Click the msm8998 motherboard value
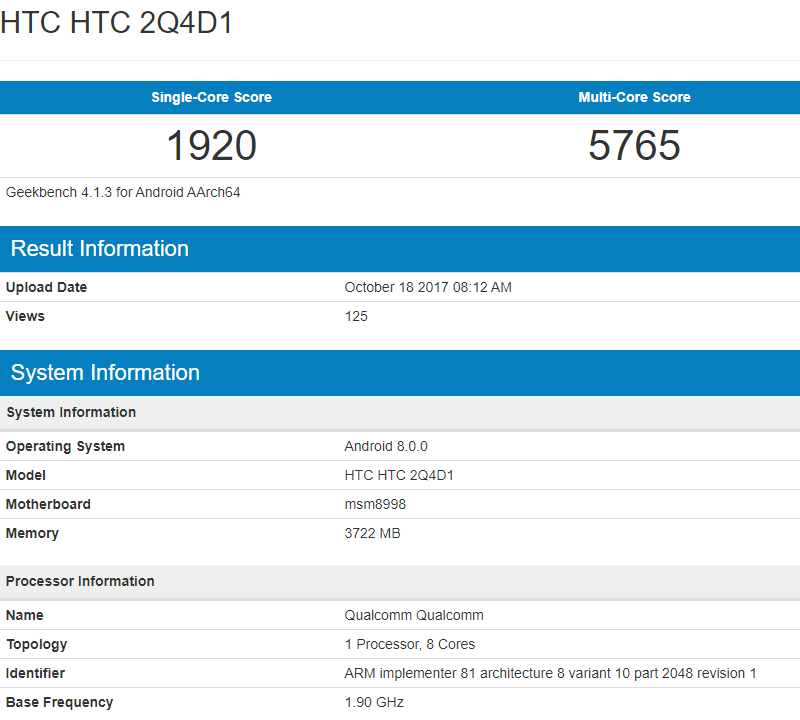This screenshot has height=720, width=800. coord(375,504)
